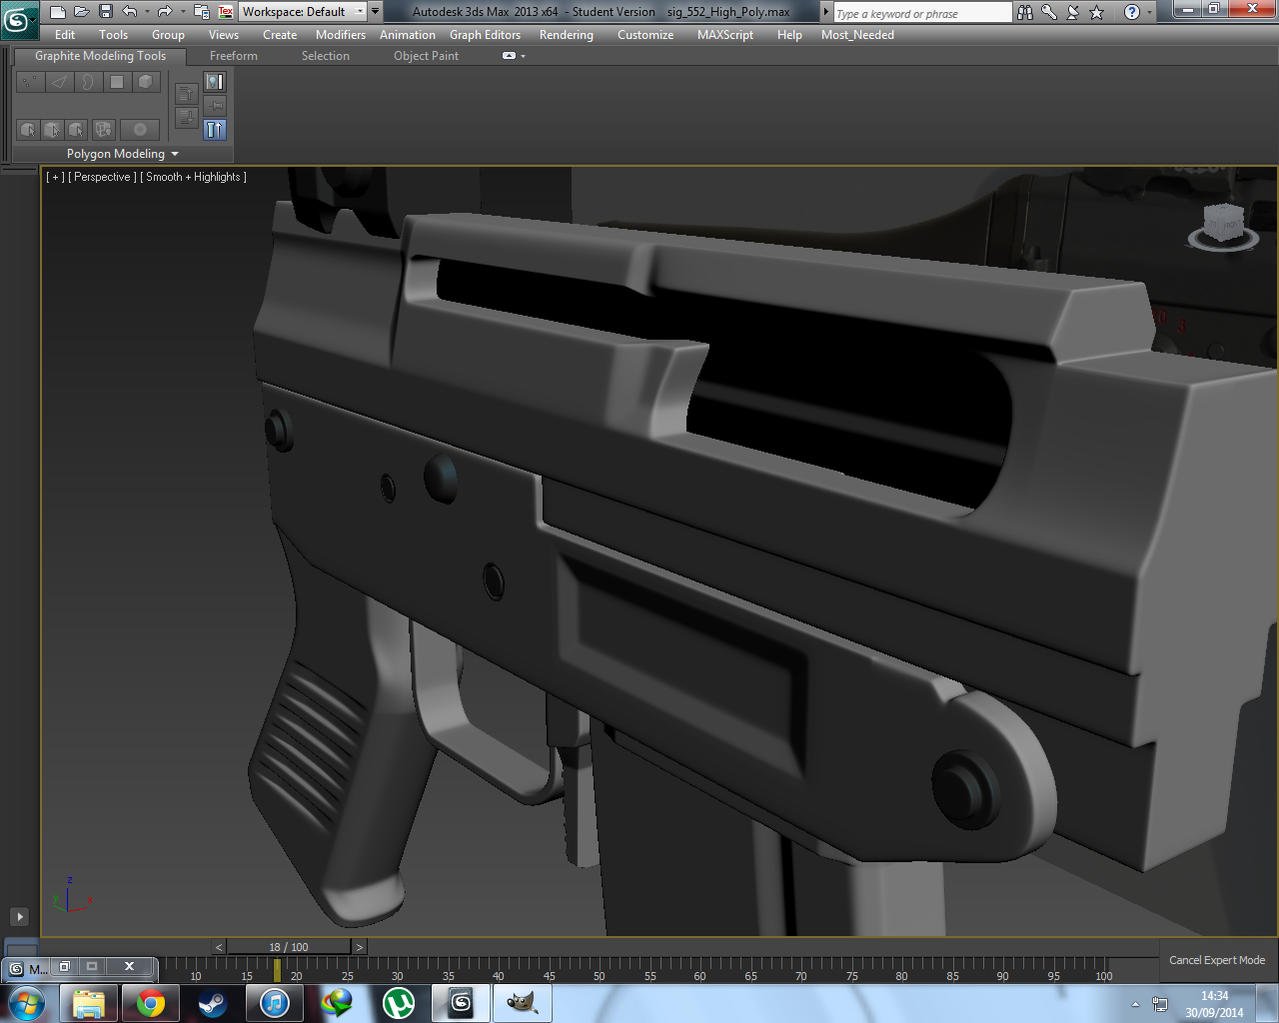This screenshot has height=1023, width=1279.
Task: Expand the Polygon Modeling panel dropdown
Action: (174, 153)
